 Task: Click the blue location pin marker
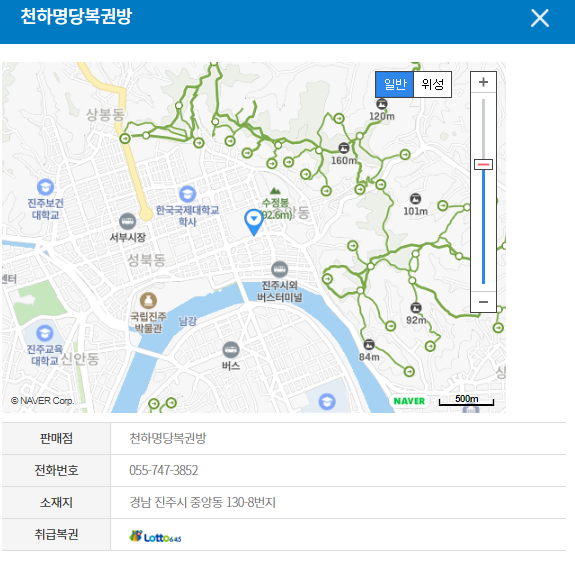pos(253,222)
